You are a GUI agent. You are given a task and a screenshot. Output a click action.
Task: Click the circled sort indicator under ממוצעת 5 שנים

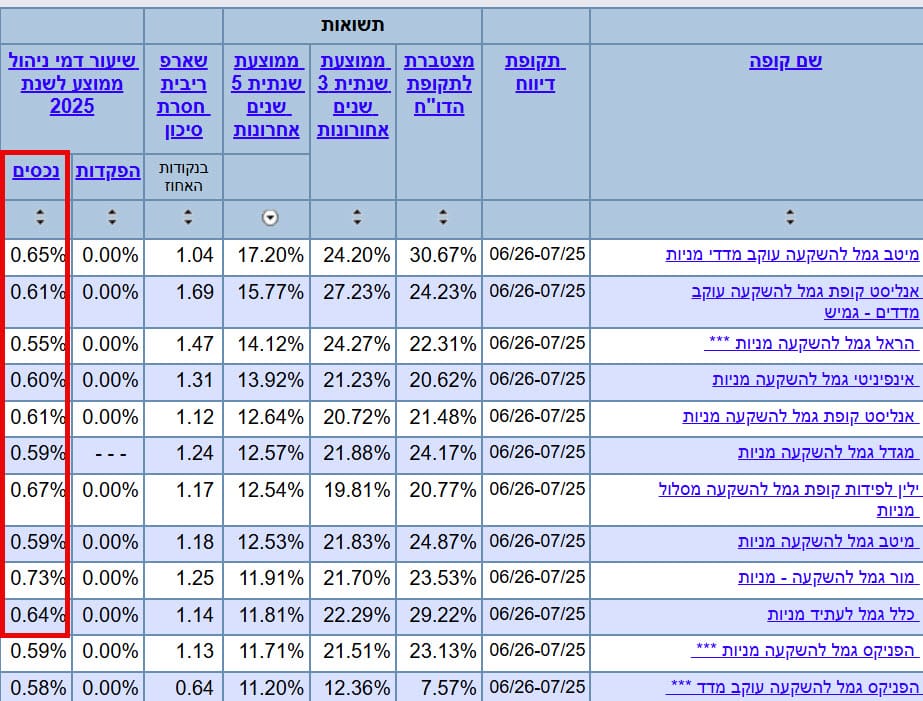click(270, 218)
